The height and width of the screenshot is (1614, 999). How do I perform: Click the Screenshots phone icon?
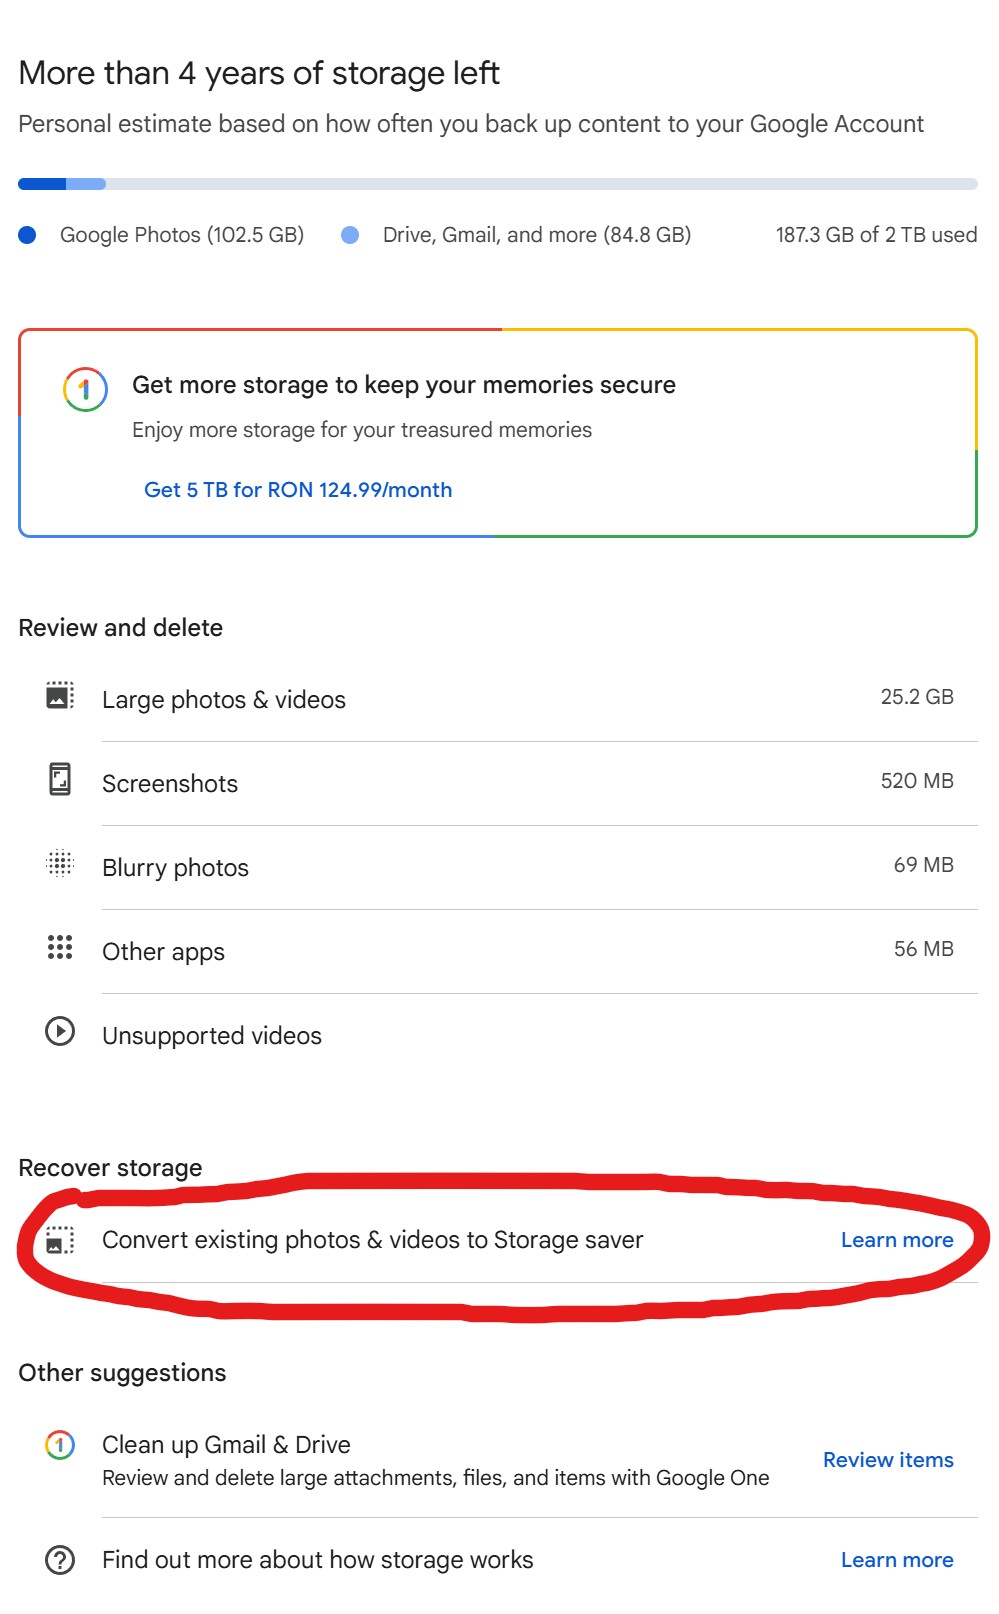(60, 779)
